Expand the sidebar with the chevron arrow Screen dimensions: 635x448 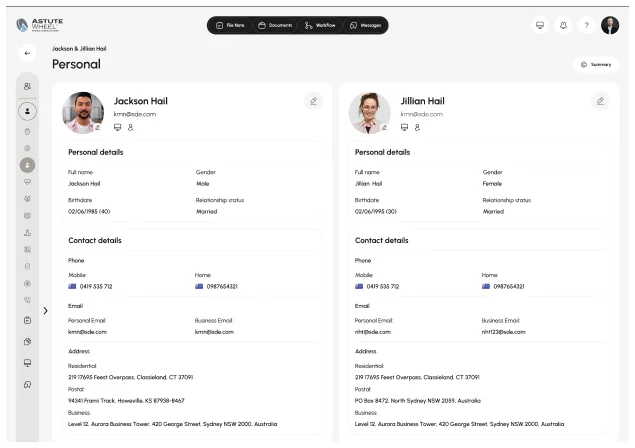(45, 311)
